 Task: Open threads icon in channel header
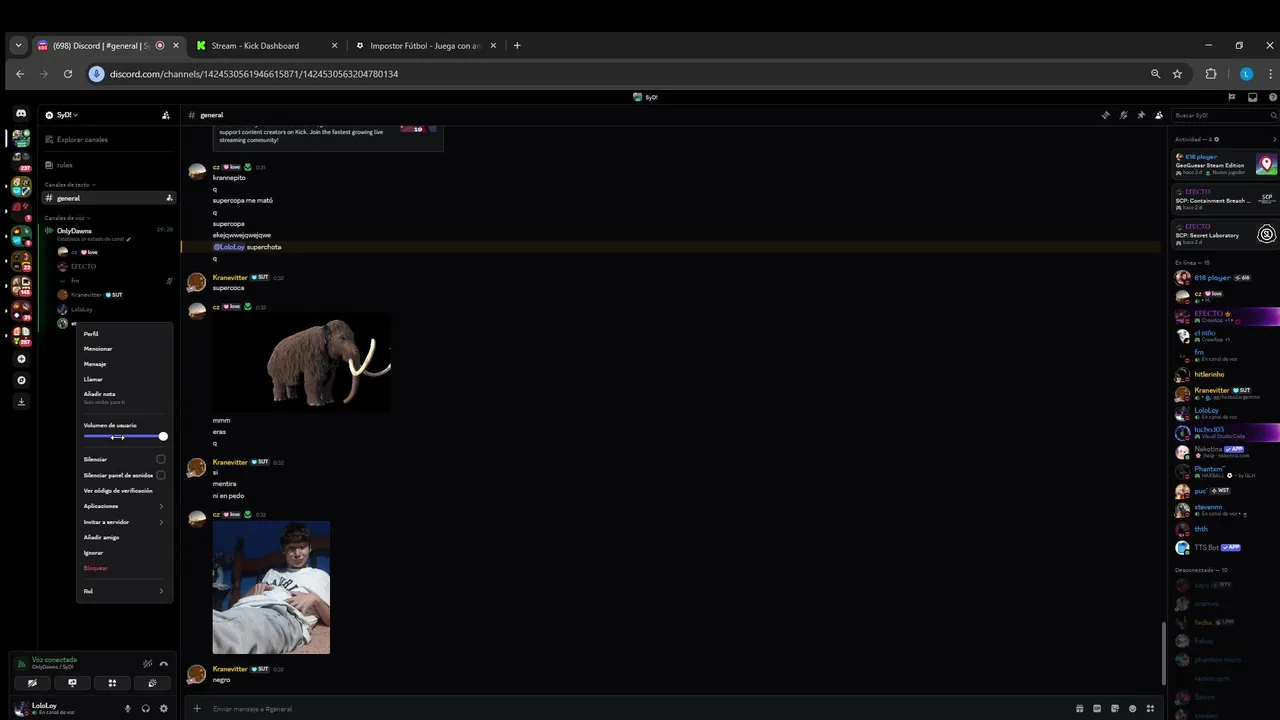coord(1105,115)
